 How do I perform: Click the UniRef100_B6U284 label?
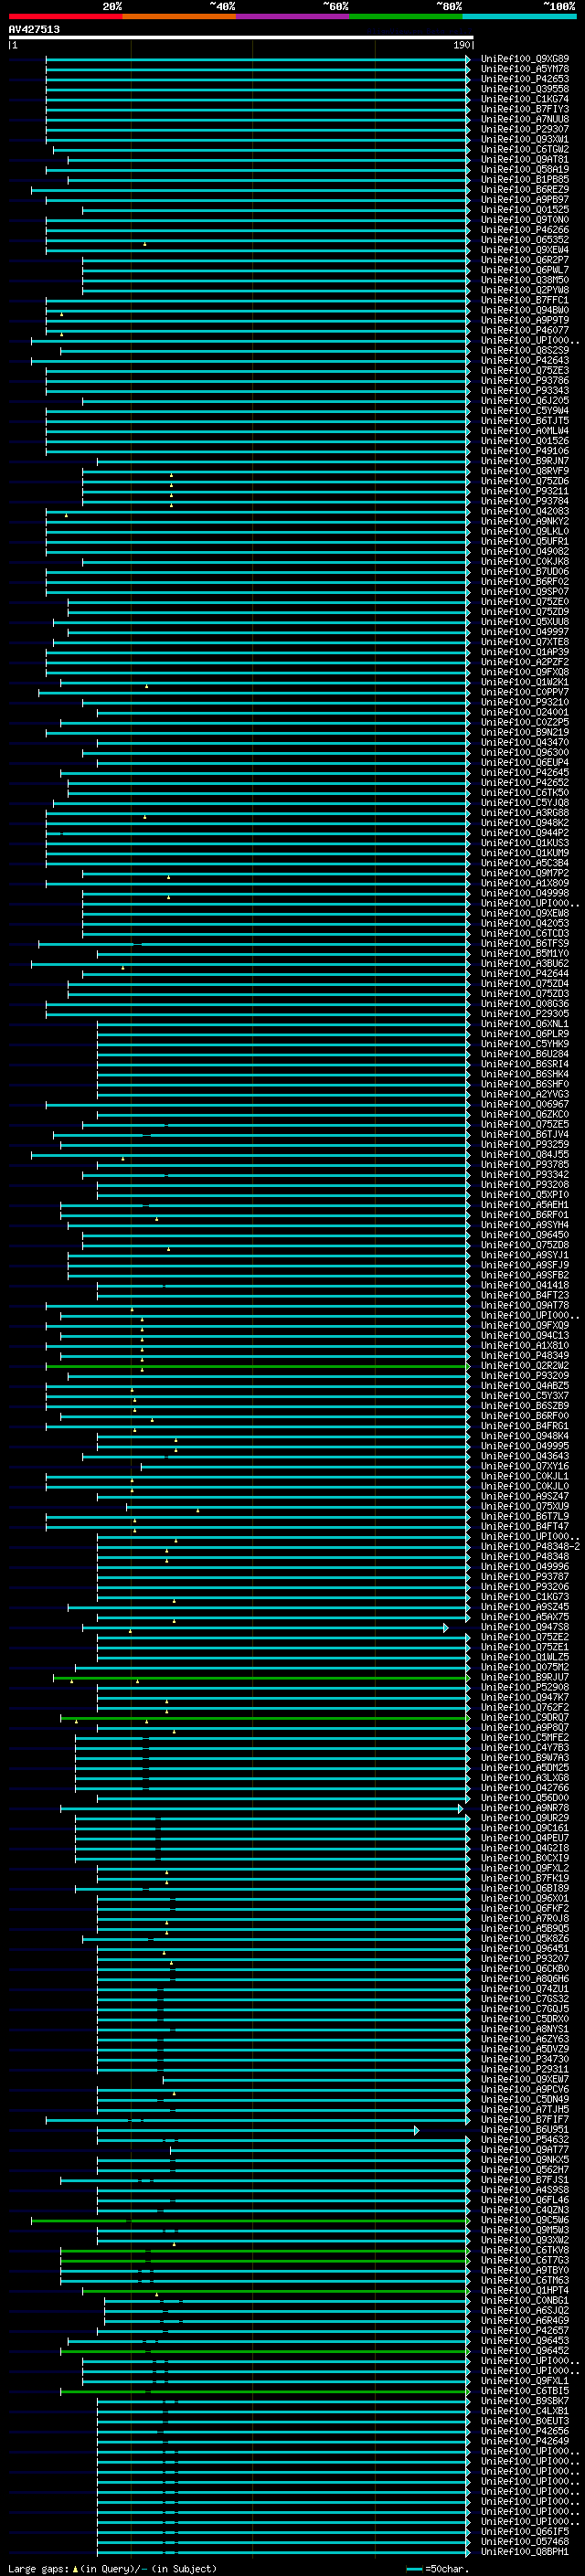pyautogui.click(x=525, y=1054)
